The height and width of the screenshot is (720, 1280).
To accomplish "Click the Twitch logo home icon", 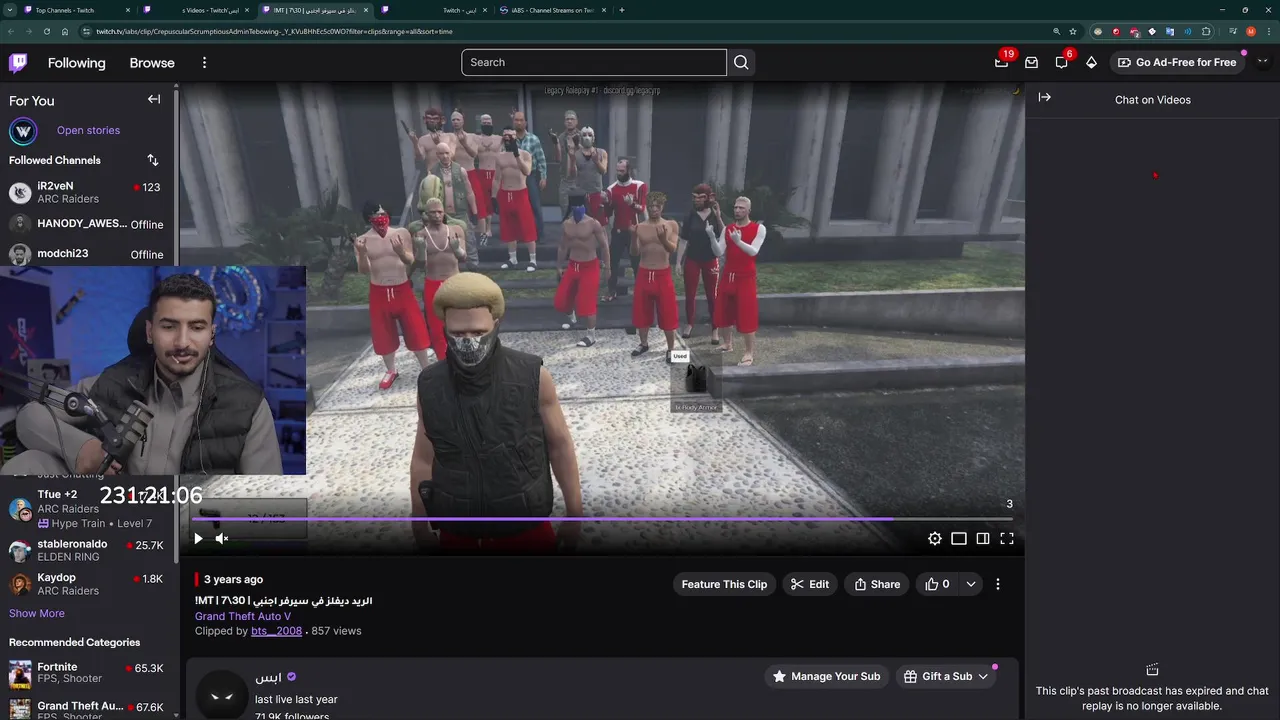I will (x=18, y=62).
